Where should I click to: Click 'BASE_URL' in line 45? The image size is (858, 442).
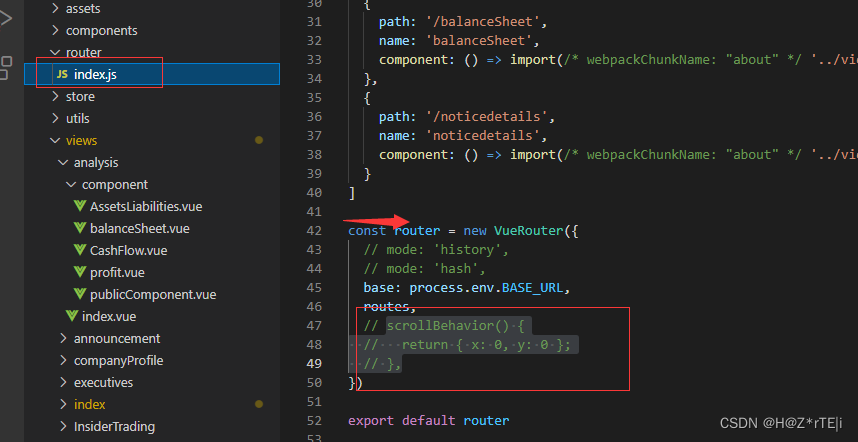532,287
